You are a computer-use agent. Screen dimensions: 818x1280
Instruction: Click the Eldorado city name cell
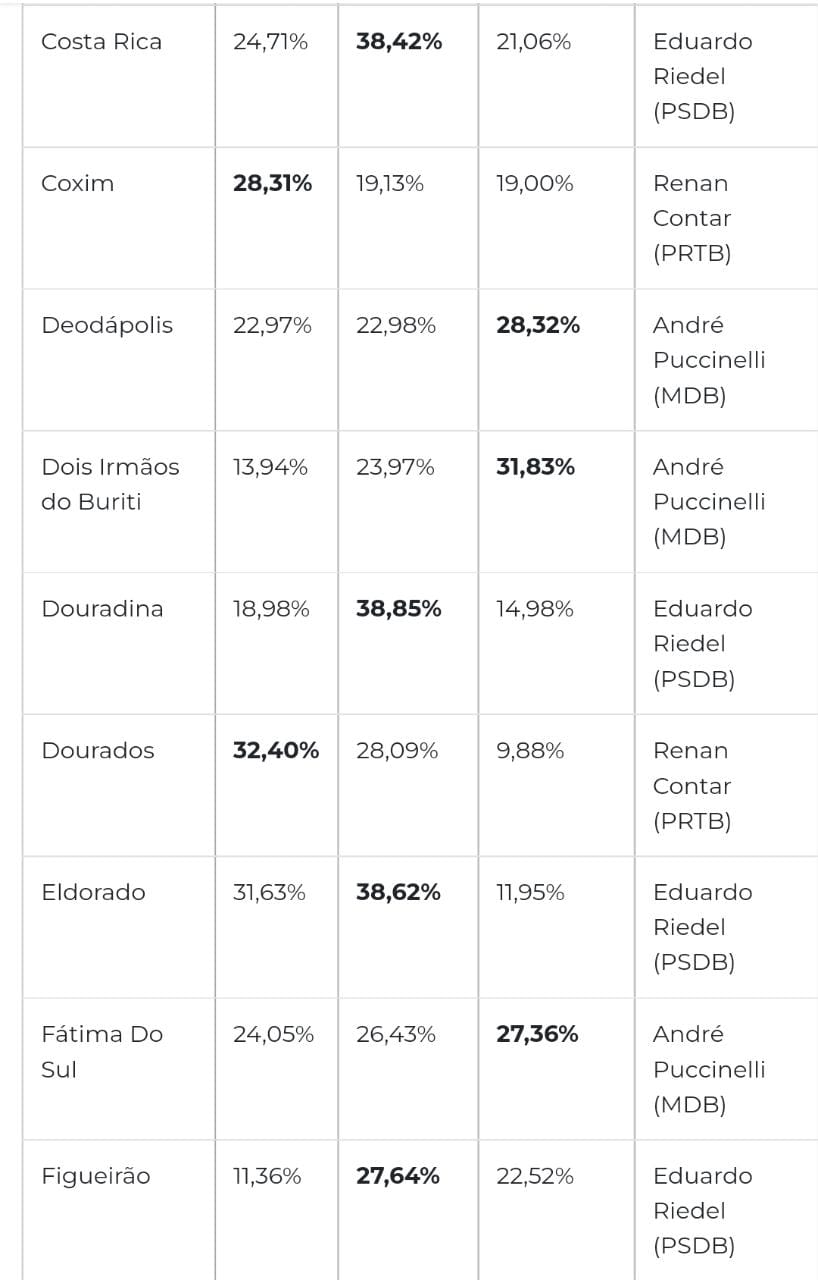coord(93,893)
